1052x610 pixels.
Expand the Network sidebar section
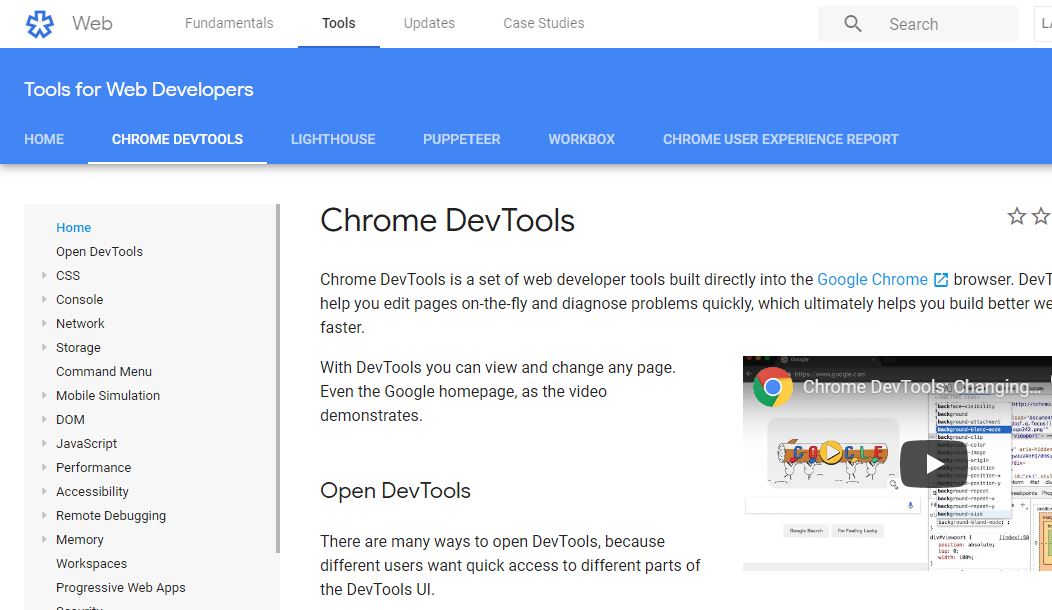pos(44,323)
